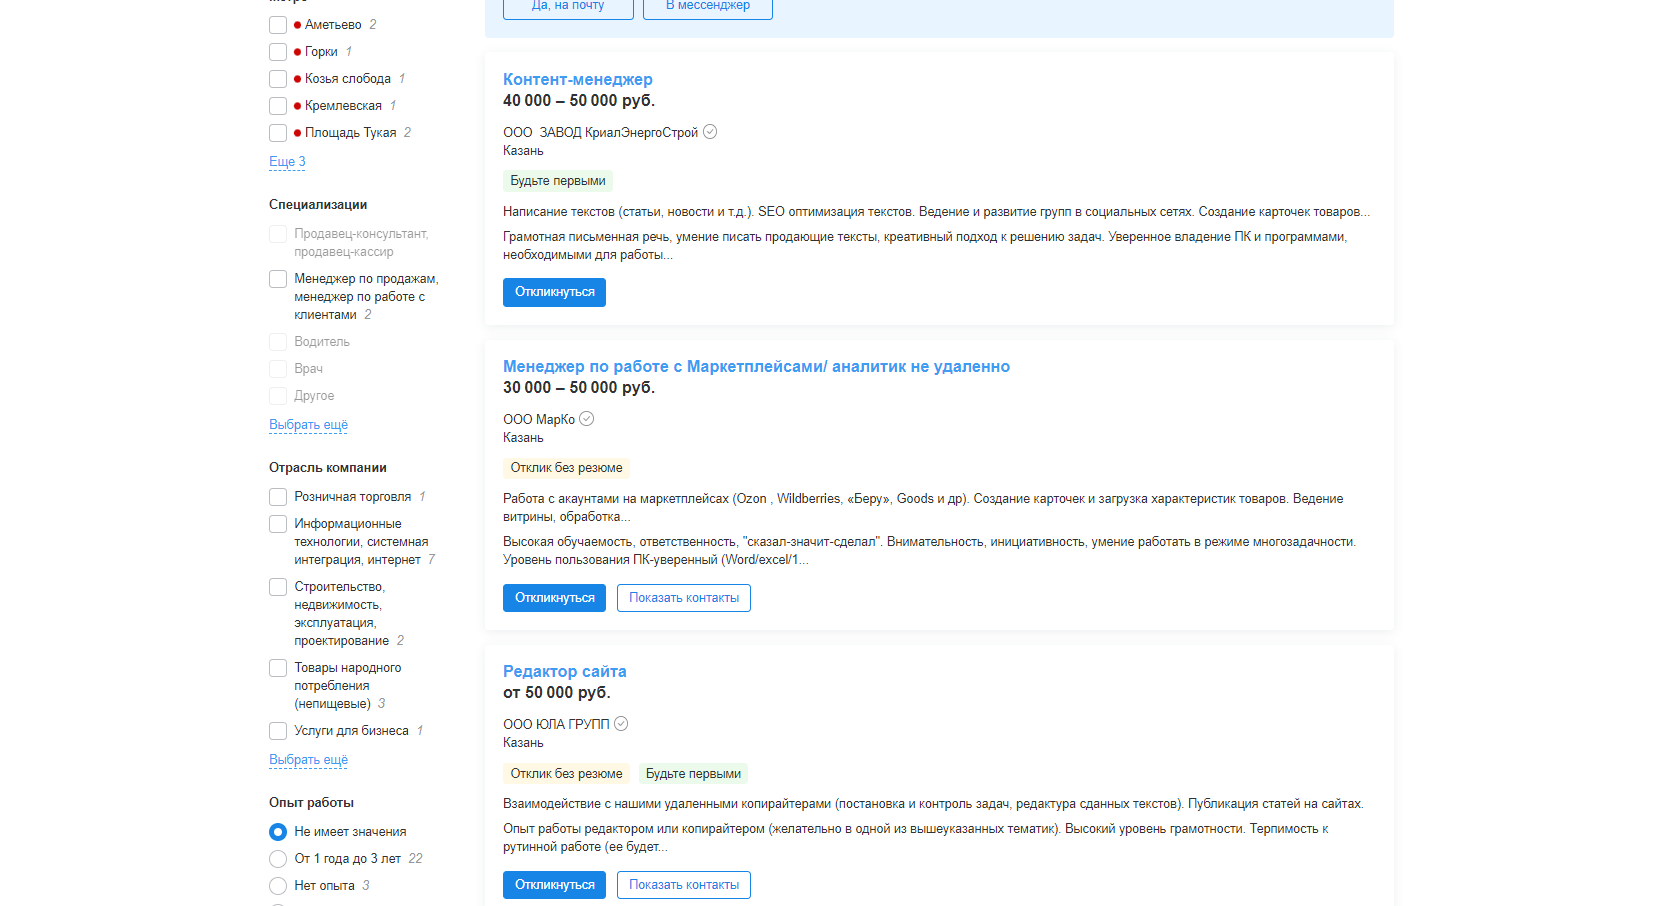
Task: Expand metro list with Еще 3
Action: [x=287, y=161]
